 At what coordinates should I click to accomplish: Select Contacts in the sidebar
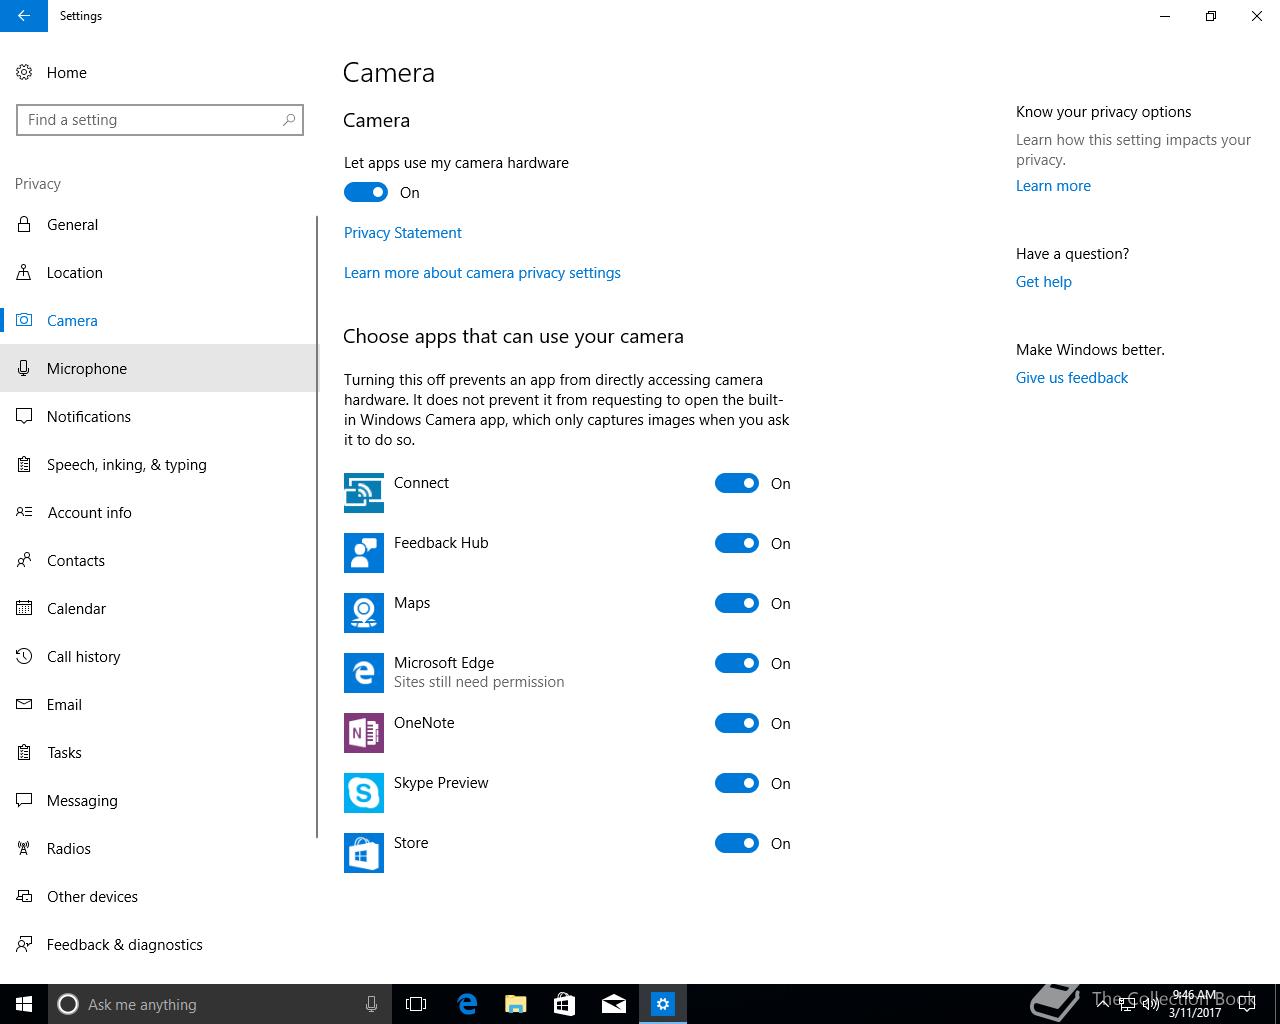click(x=158, y=560)
